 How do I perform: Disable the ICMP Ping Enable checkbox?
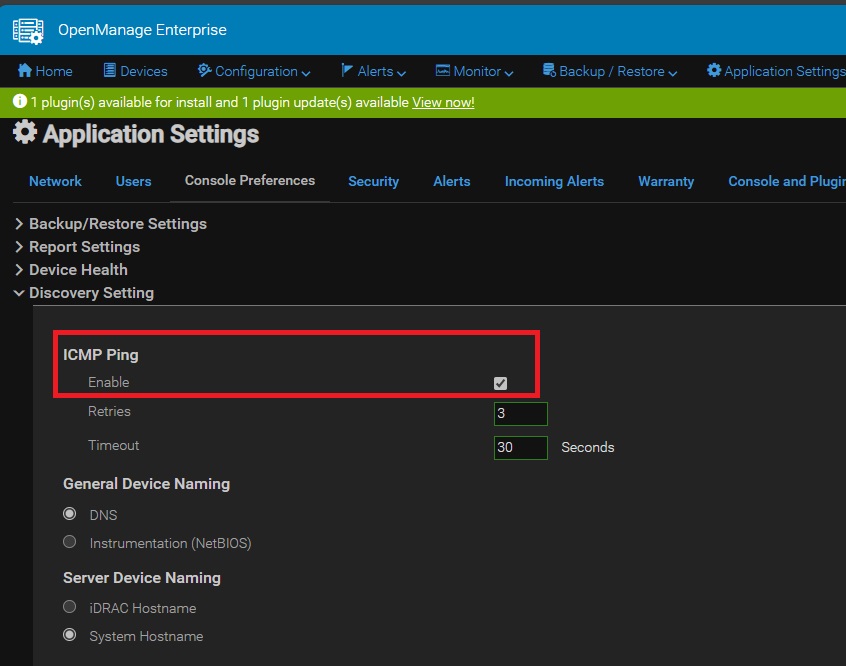click(499, 382)
